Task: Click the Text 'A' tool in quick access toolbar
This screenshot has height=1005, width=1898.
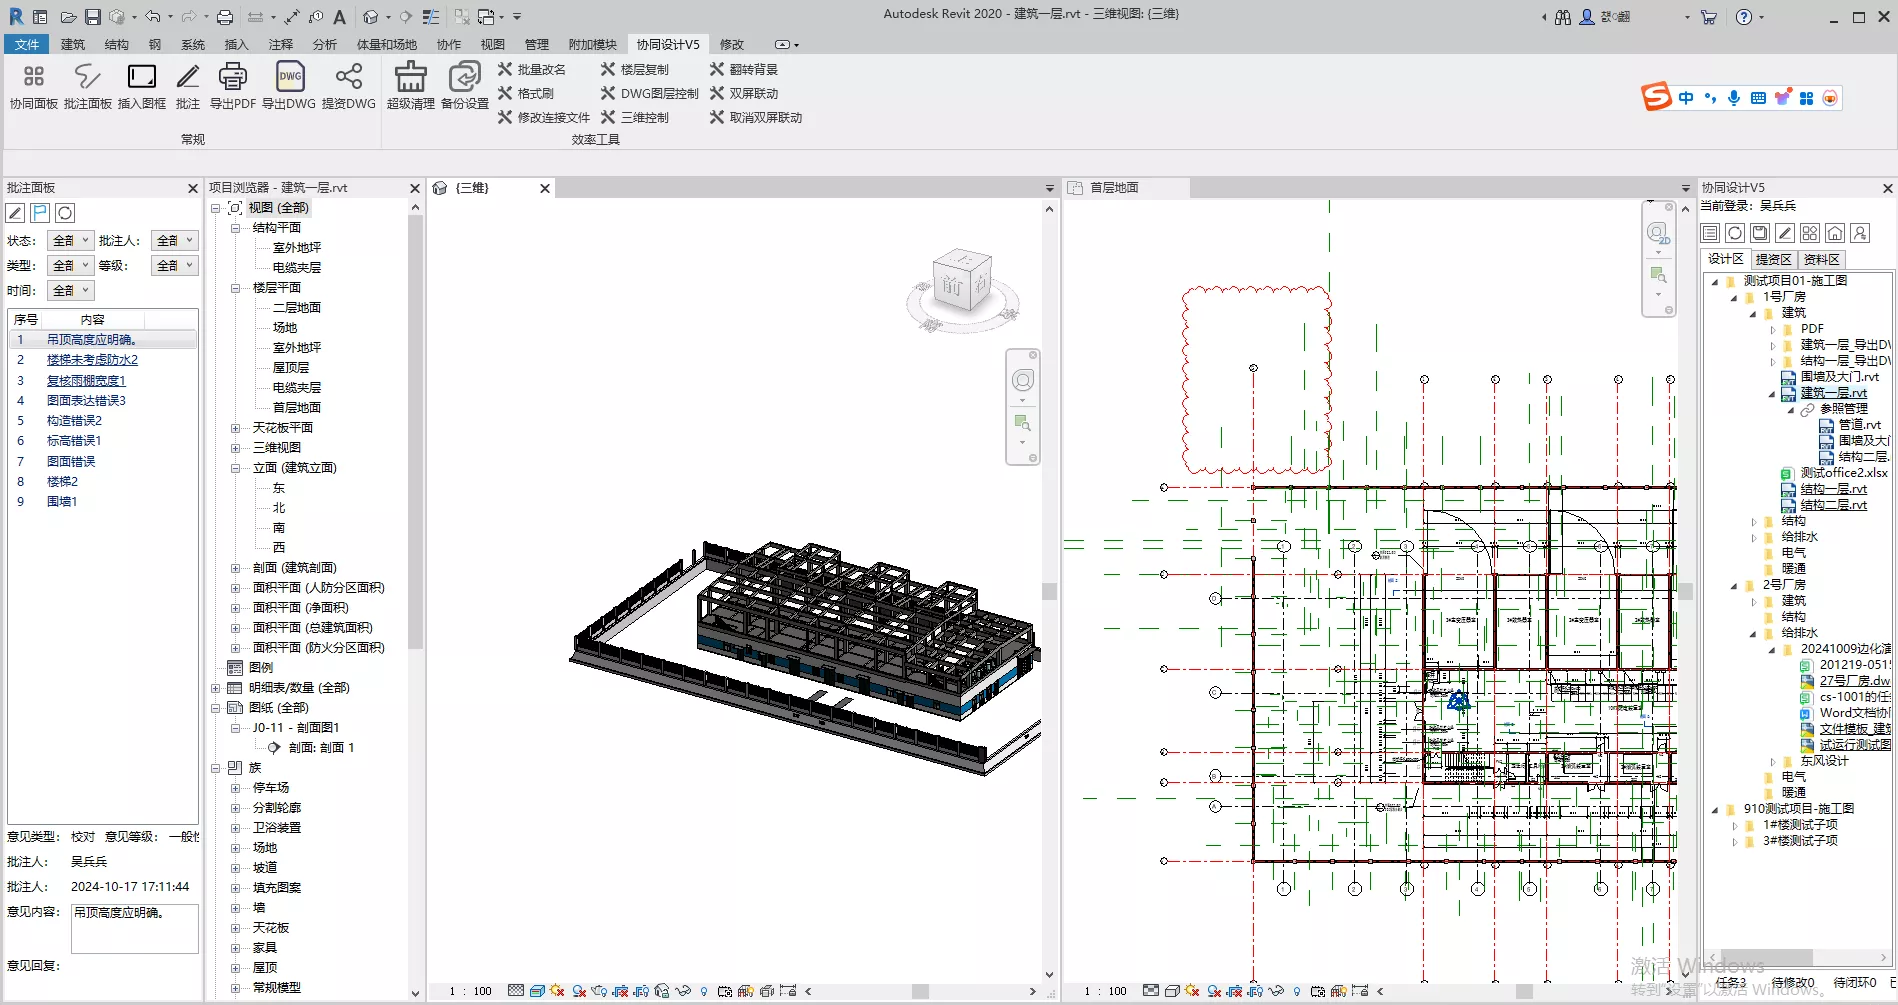Action: pos(340,17)
